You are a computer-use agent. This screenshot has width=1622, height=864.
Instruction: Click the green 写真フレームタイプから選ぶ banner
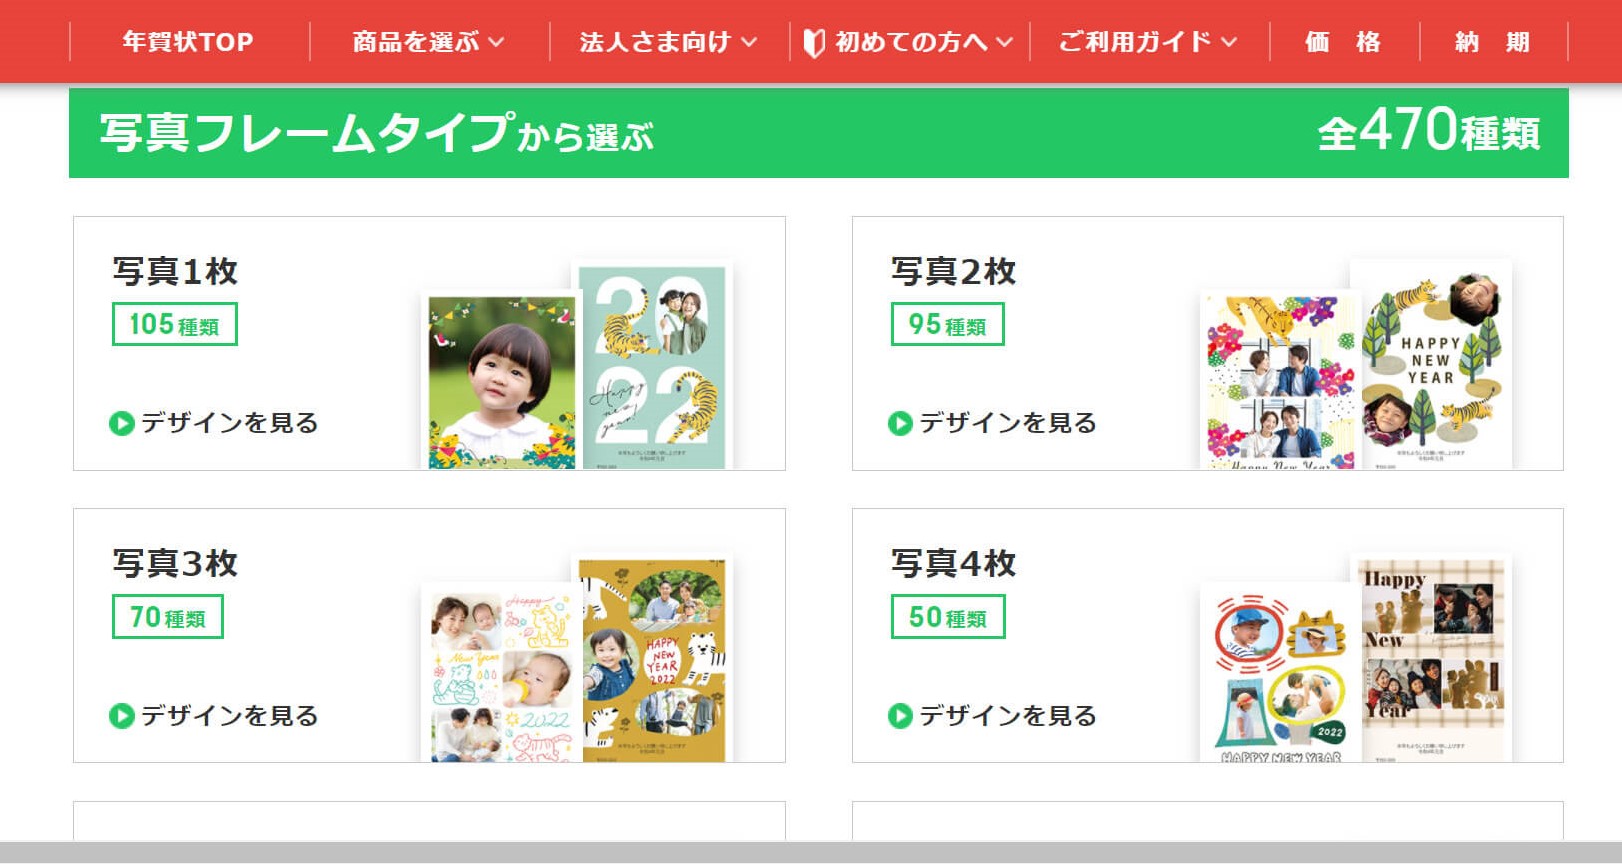click(x=818, y=133)
